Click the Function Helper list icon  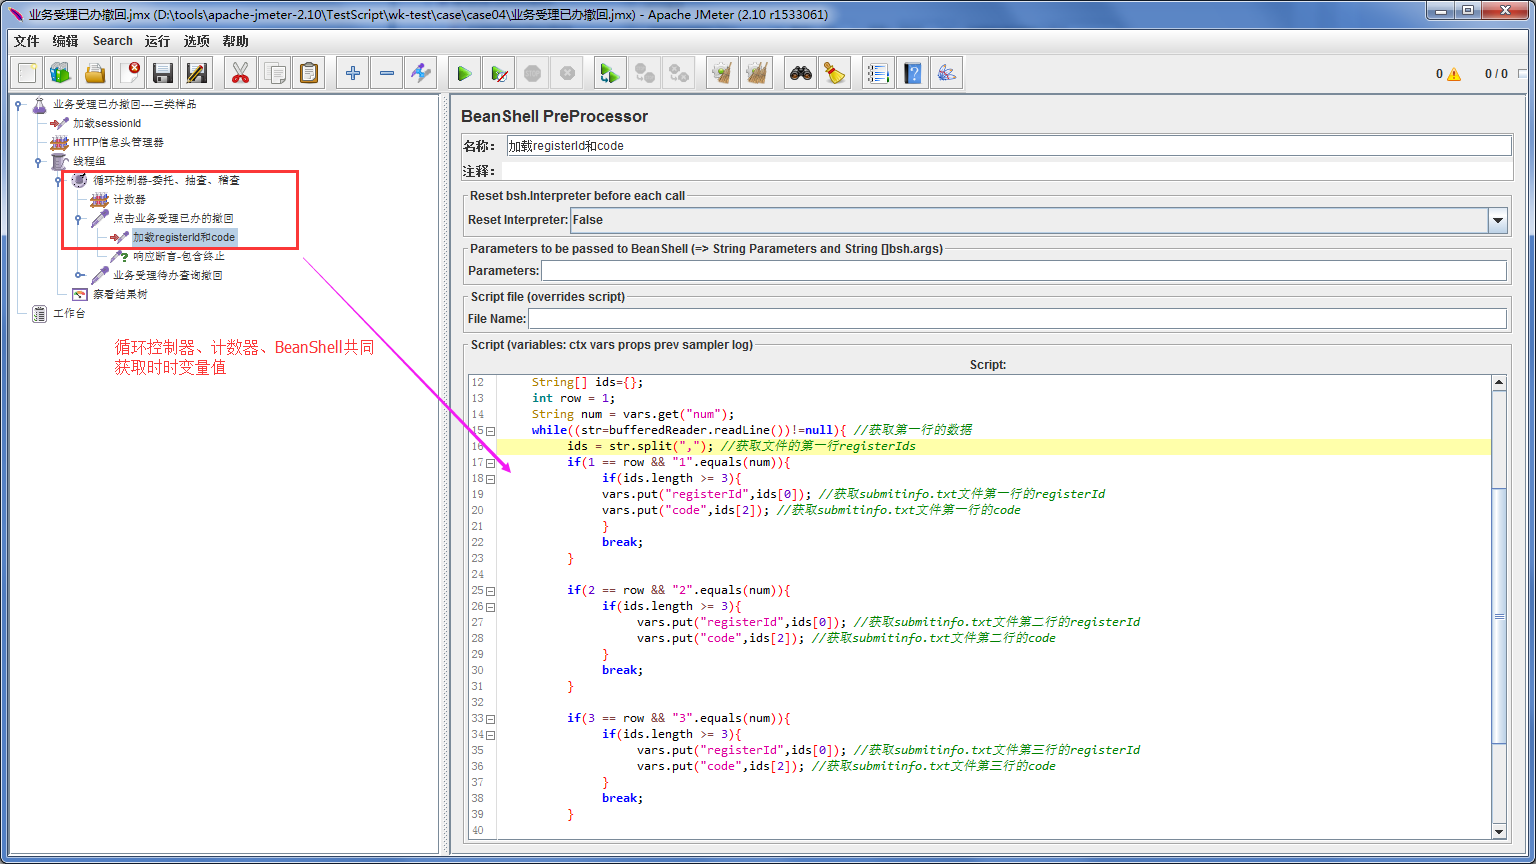[878, 73]
